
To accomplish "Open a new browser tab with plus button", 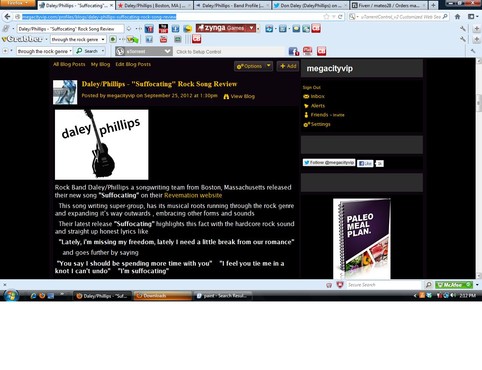I will (433, 5).
